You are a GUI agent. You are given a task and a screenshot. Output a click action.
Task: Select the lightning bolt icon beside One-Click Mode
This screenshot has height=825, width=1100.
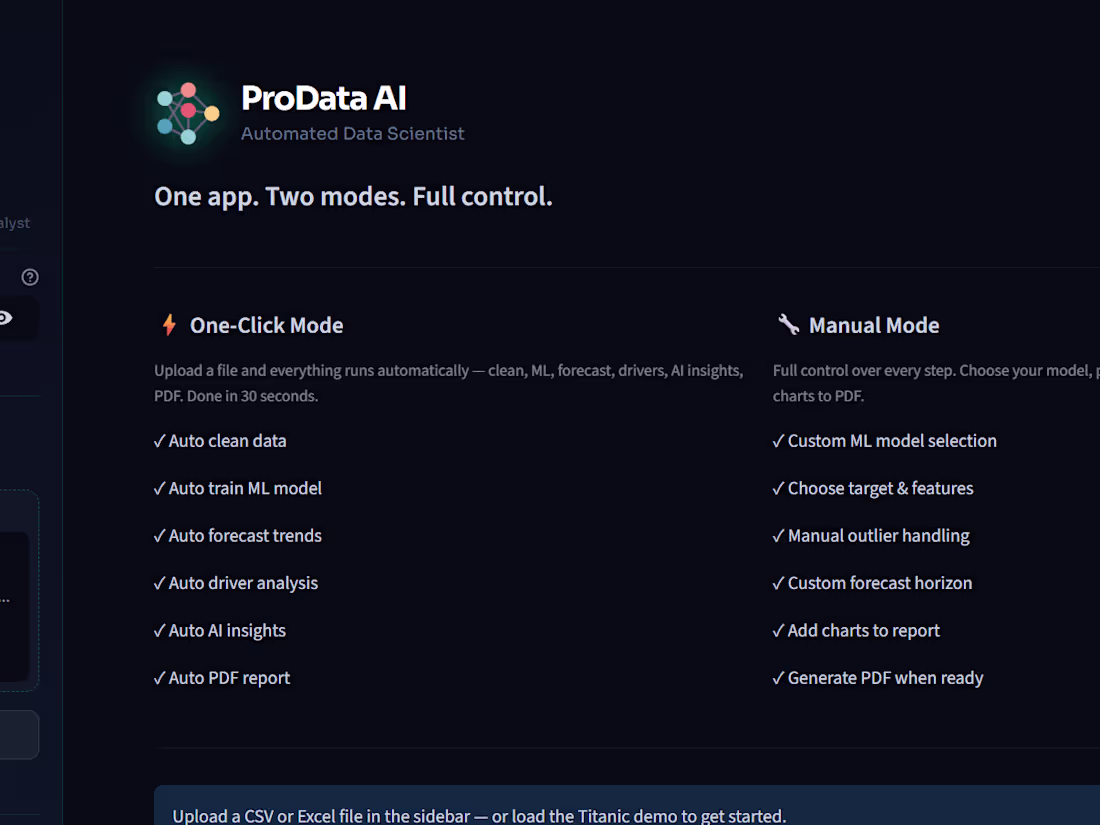pos(168,324)
